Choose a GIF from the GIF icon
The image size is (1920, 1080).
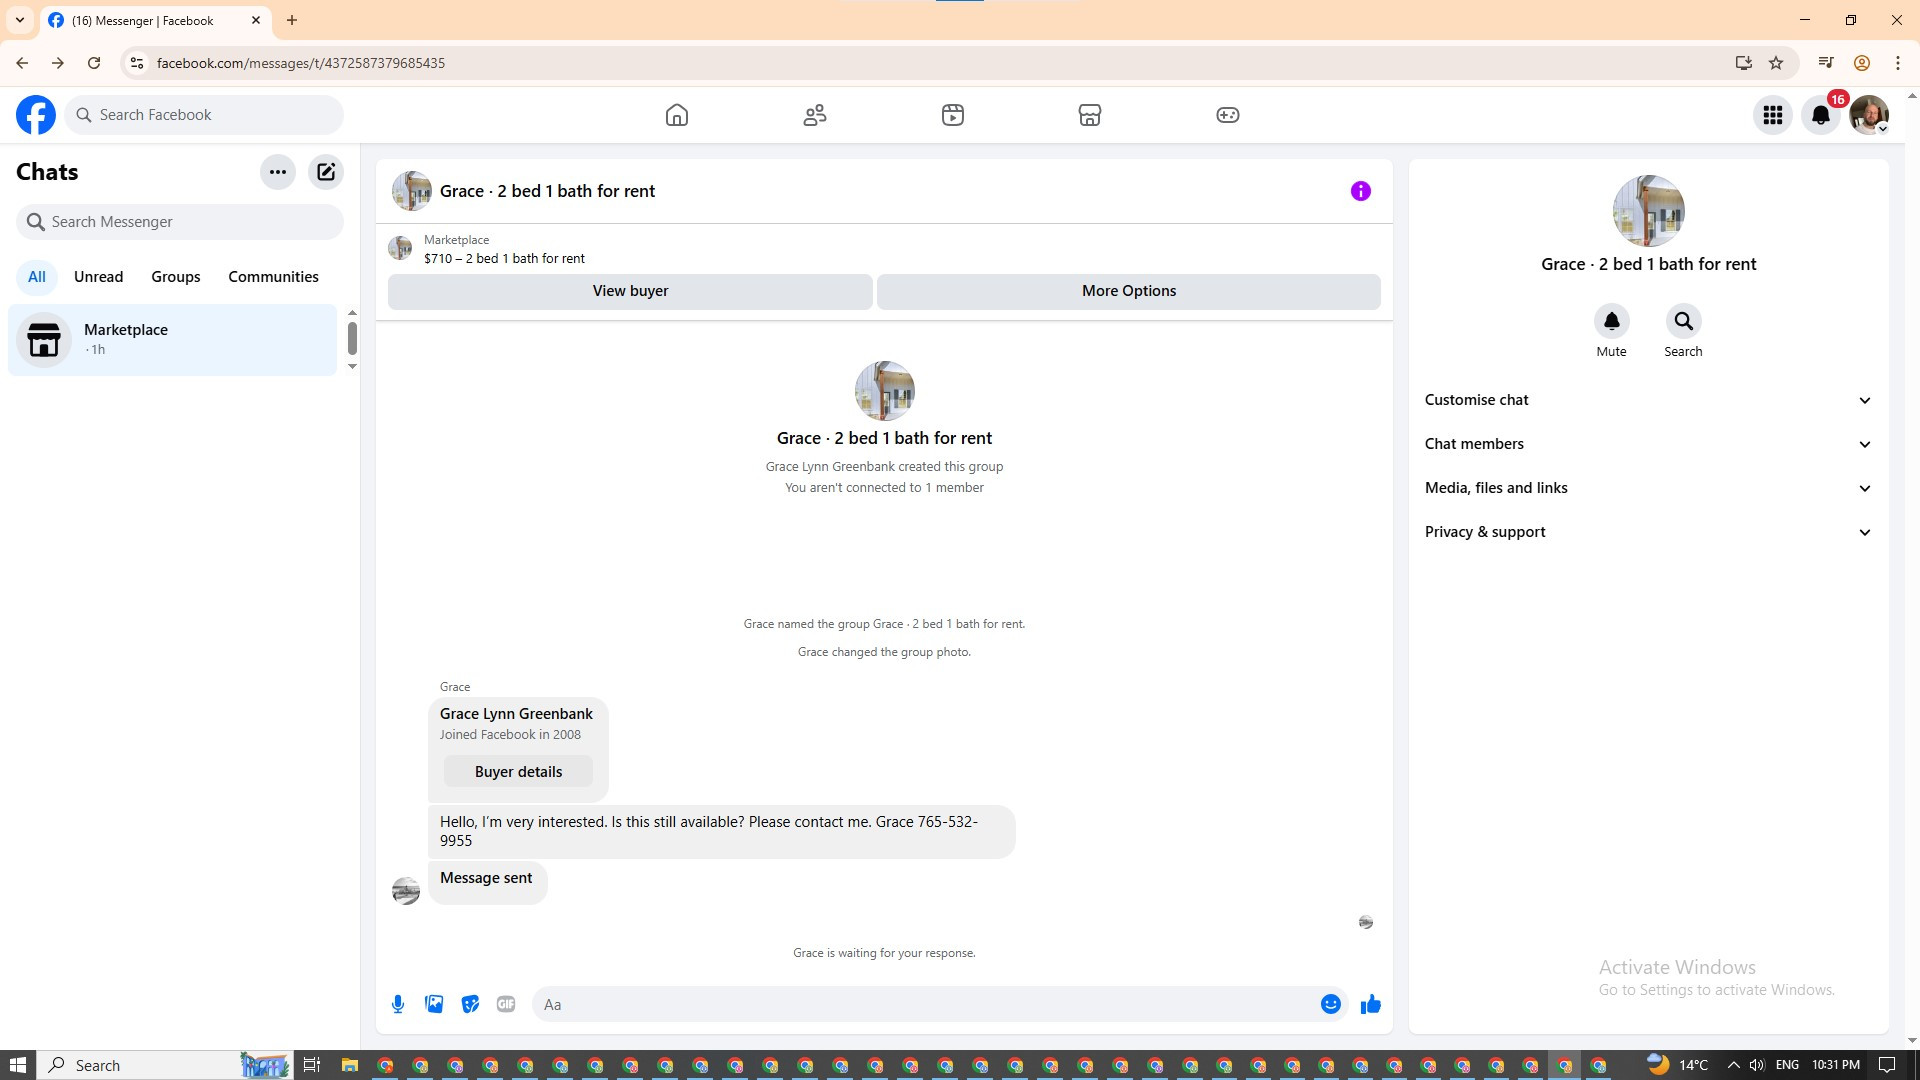[506, 1004]
